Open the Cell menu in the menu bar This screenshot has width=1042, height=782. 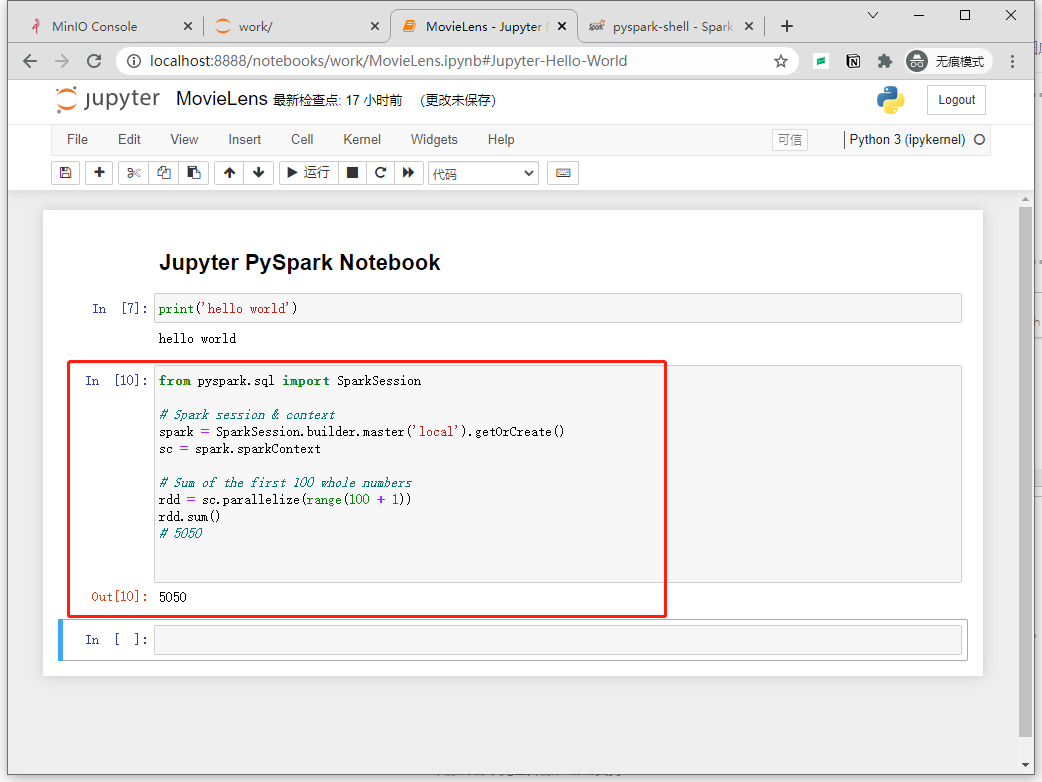(x=302, y=139)
